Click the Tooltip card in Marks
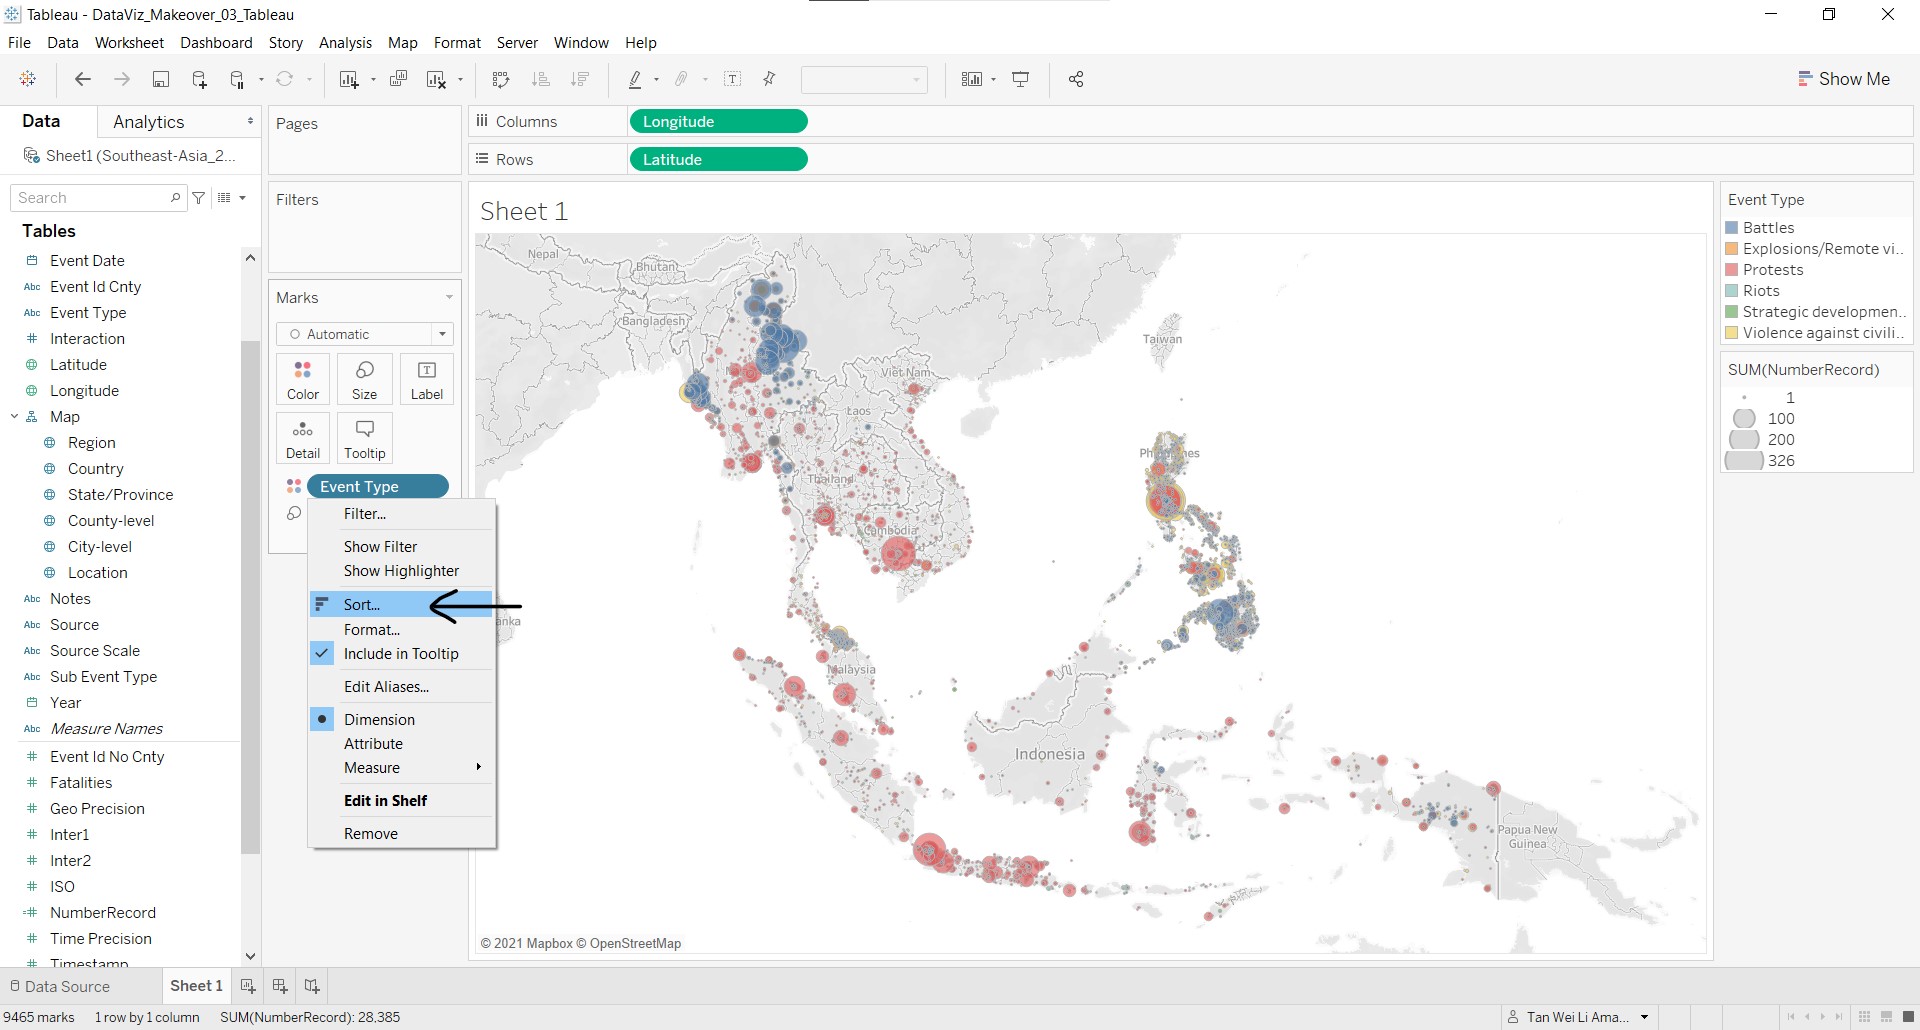Screen dimensions: 1920x1030 (364, 438)
